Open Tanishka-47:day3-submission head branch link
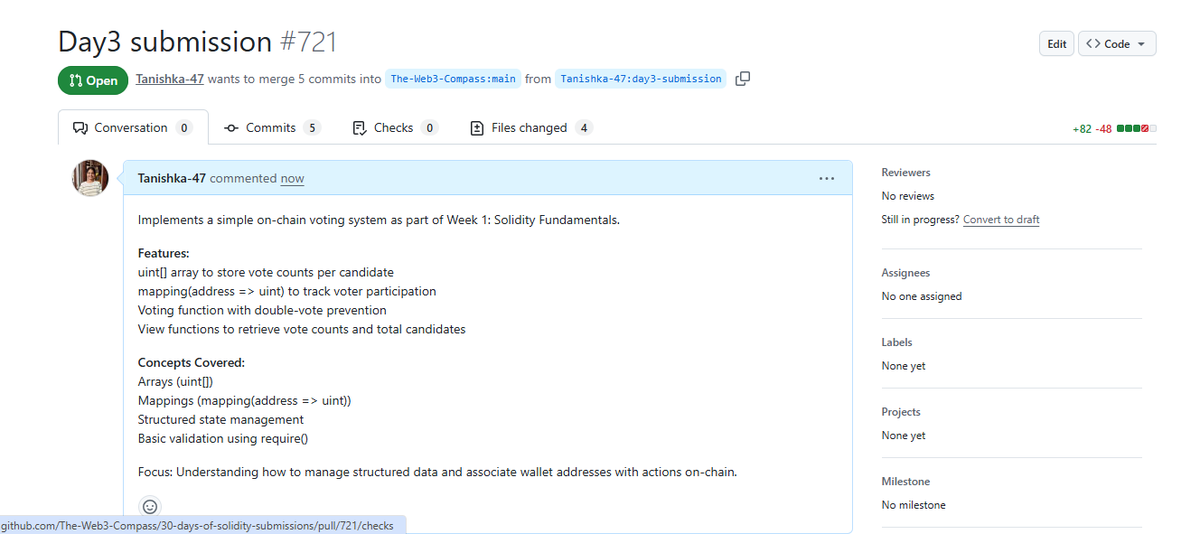1200x534 pixels. [641, 79]
